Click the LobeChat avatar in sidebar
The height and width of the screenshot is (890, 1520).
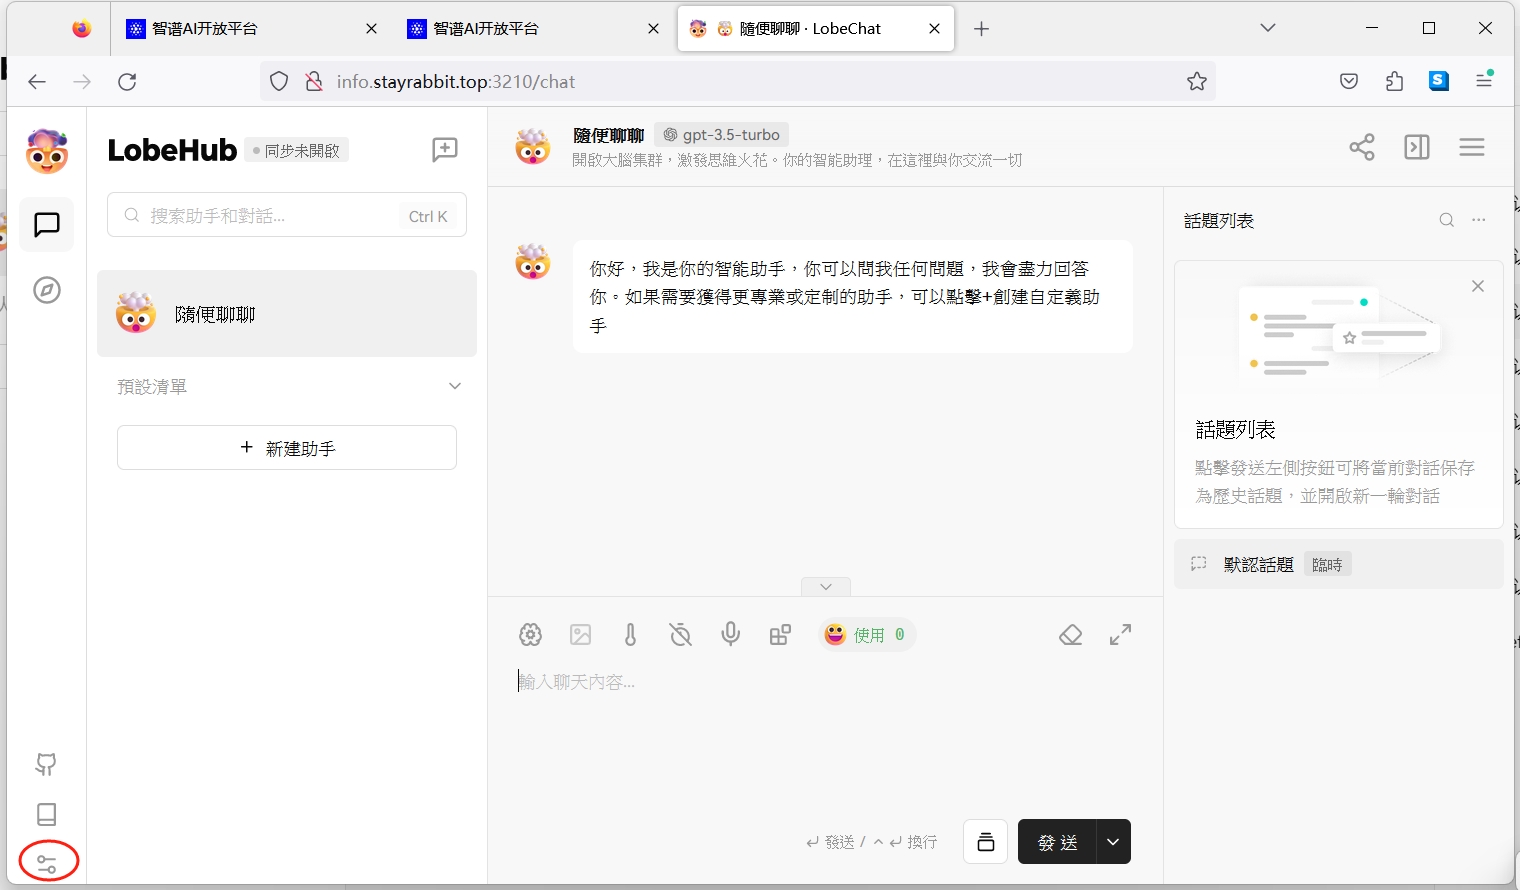47,152
